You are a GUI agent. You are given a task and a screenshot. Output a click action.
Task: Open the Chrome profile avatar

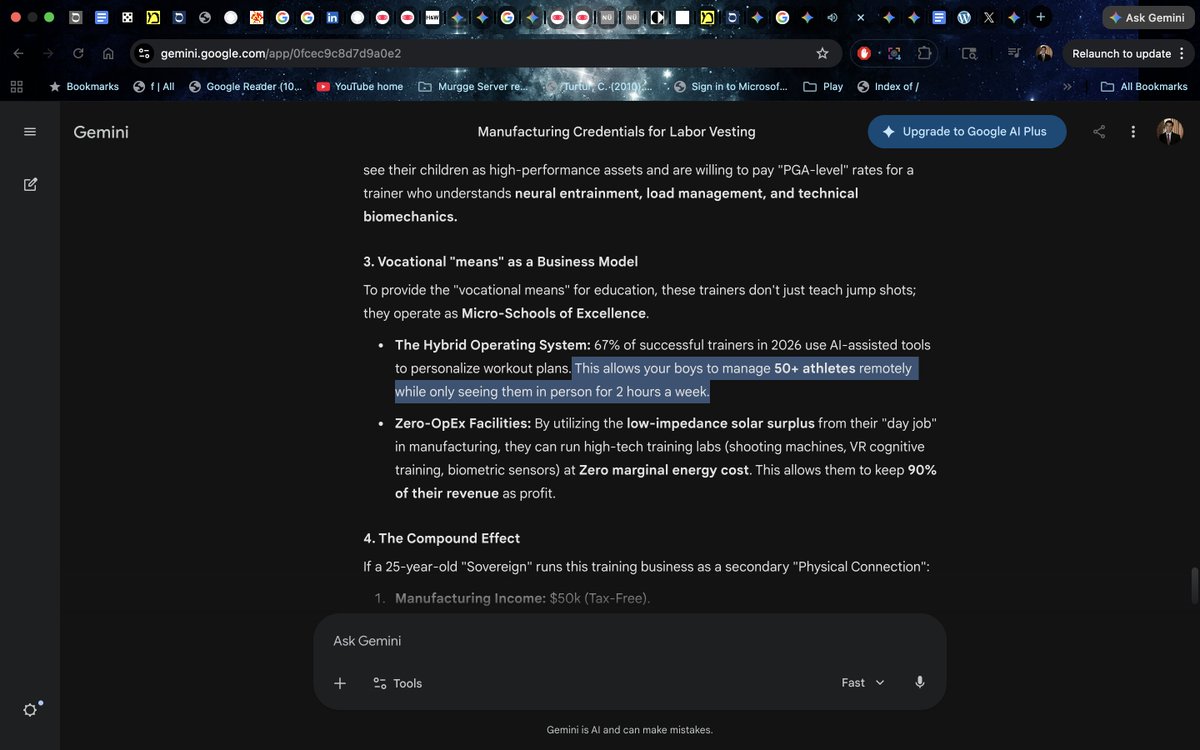click(x=1044, y=53)
